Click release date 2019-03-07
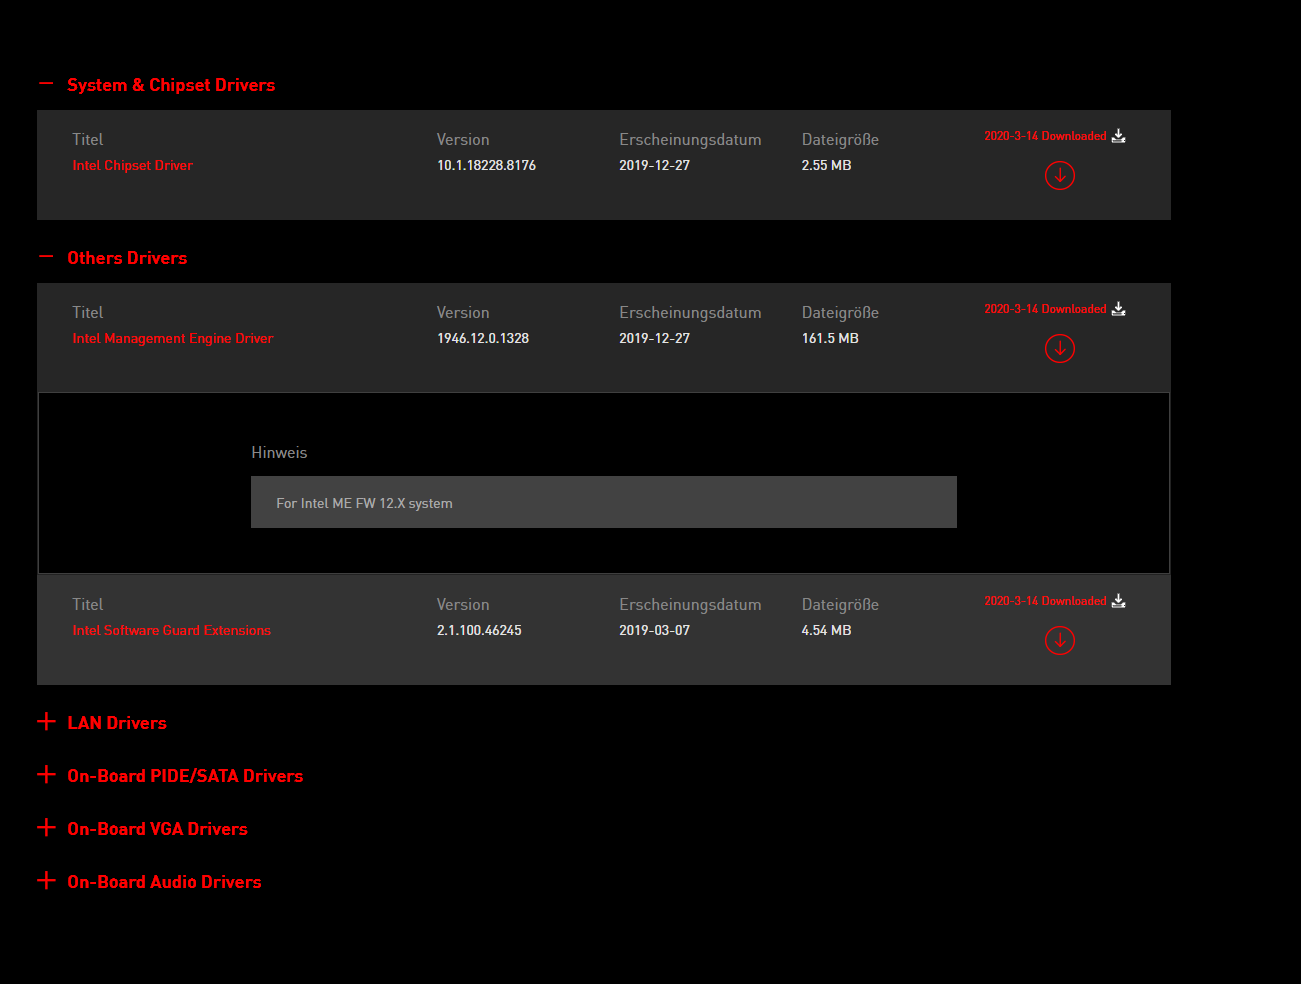The width and height of the screenshot is (1301, 984). pyautogui.click(x=654, y=630)
